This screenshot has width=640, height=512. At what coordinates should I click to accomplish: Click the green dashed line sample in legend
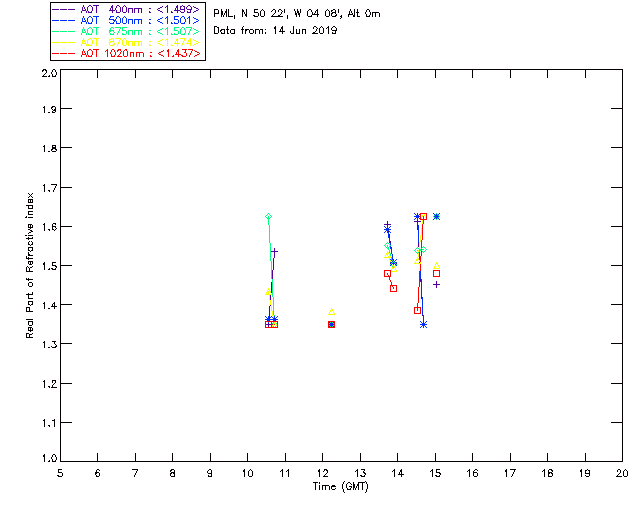point(63,31)
